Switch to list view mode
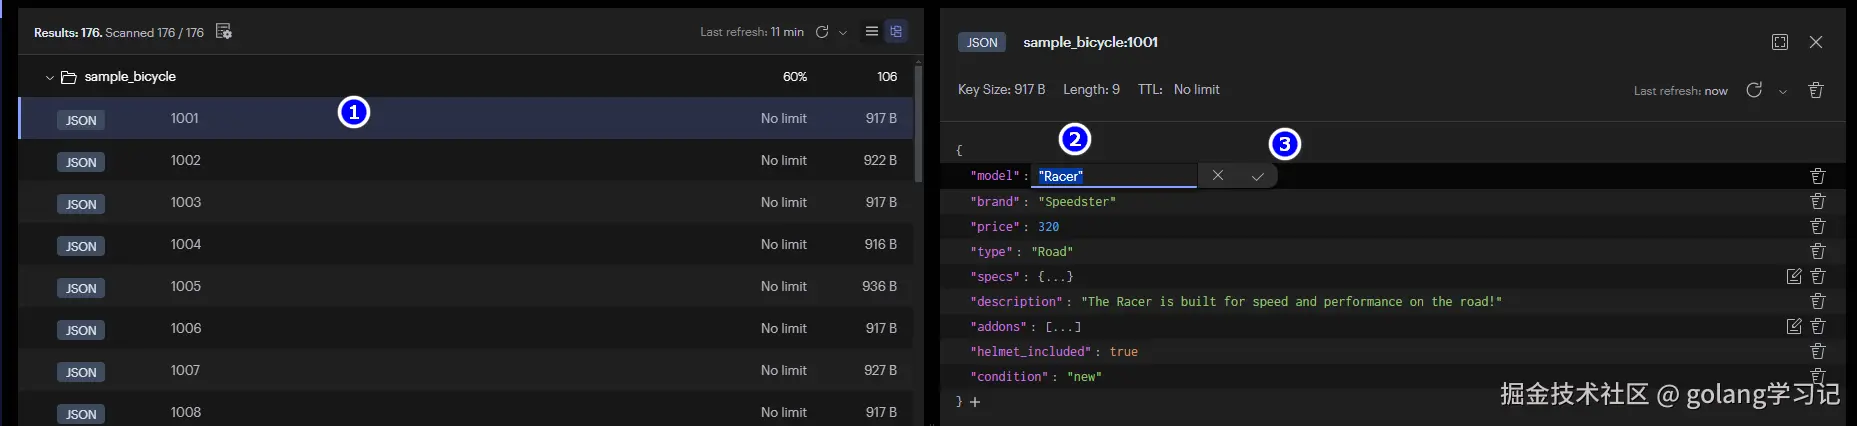Screen dimensions: 1857x426 [872, 32]
